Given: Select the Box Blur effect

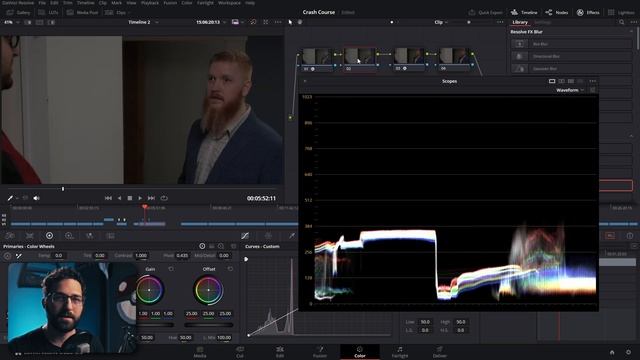Looking at the screenshot, I should (x=571, y=44).
